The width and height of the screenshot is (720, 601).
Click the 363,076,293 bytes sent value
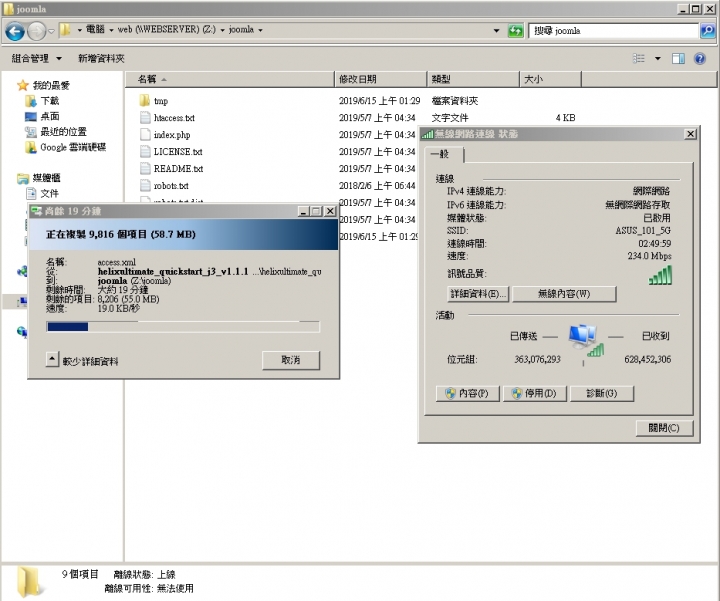tap(537, 359)
